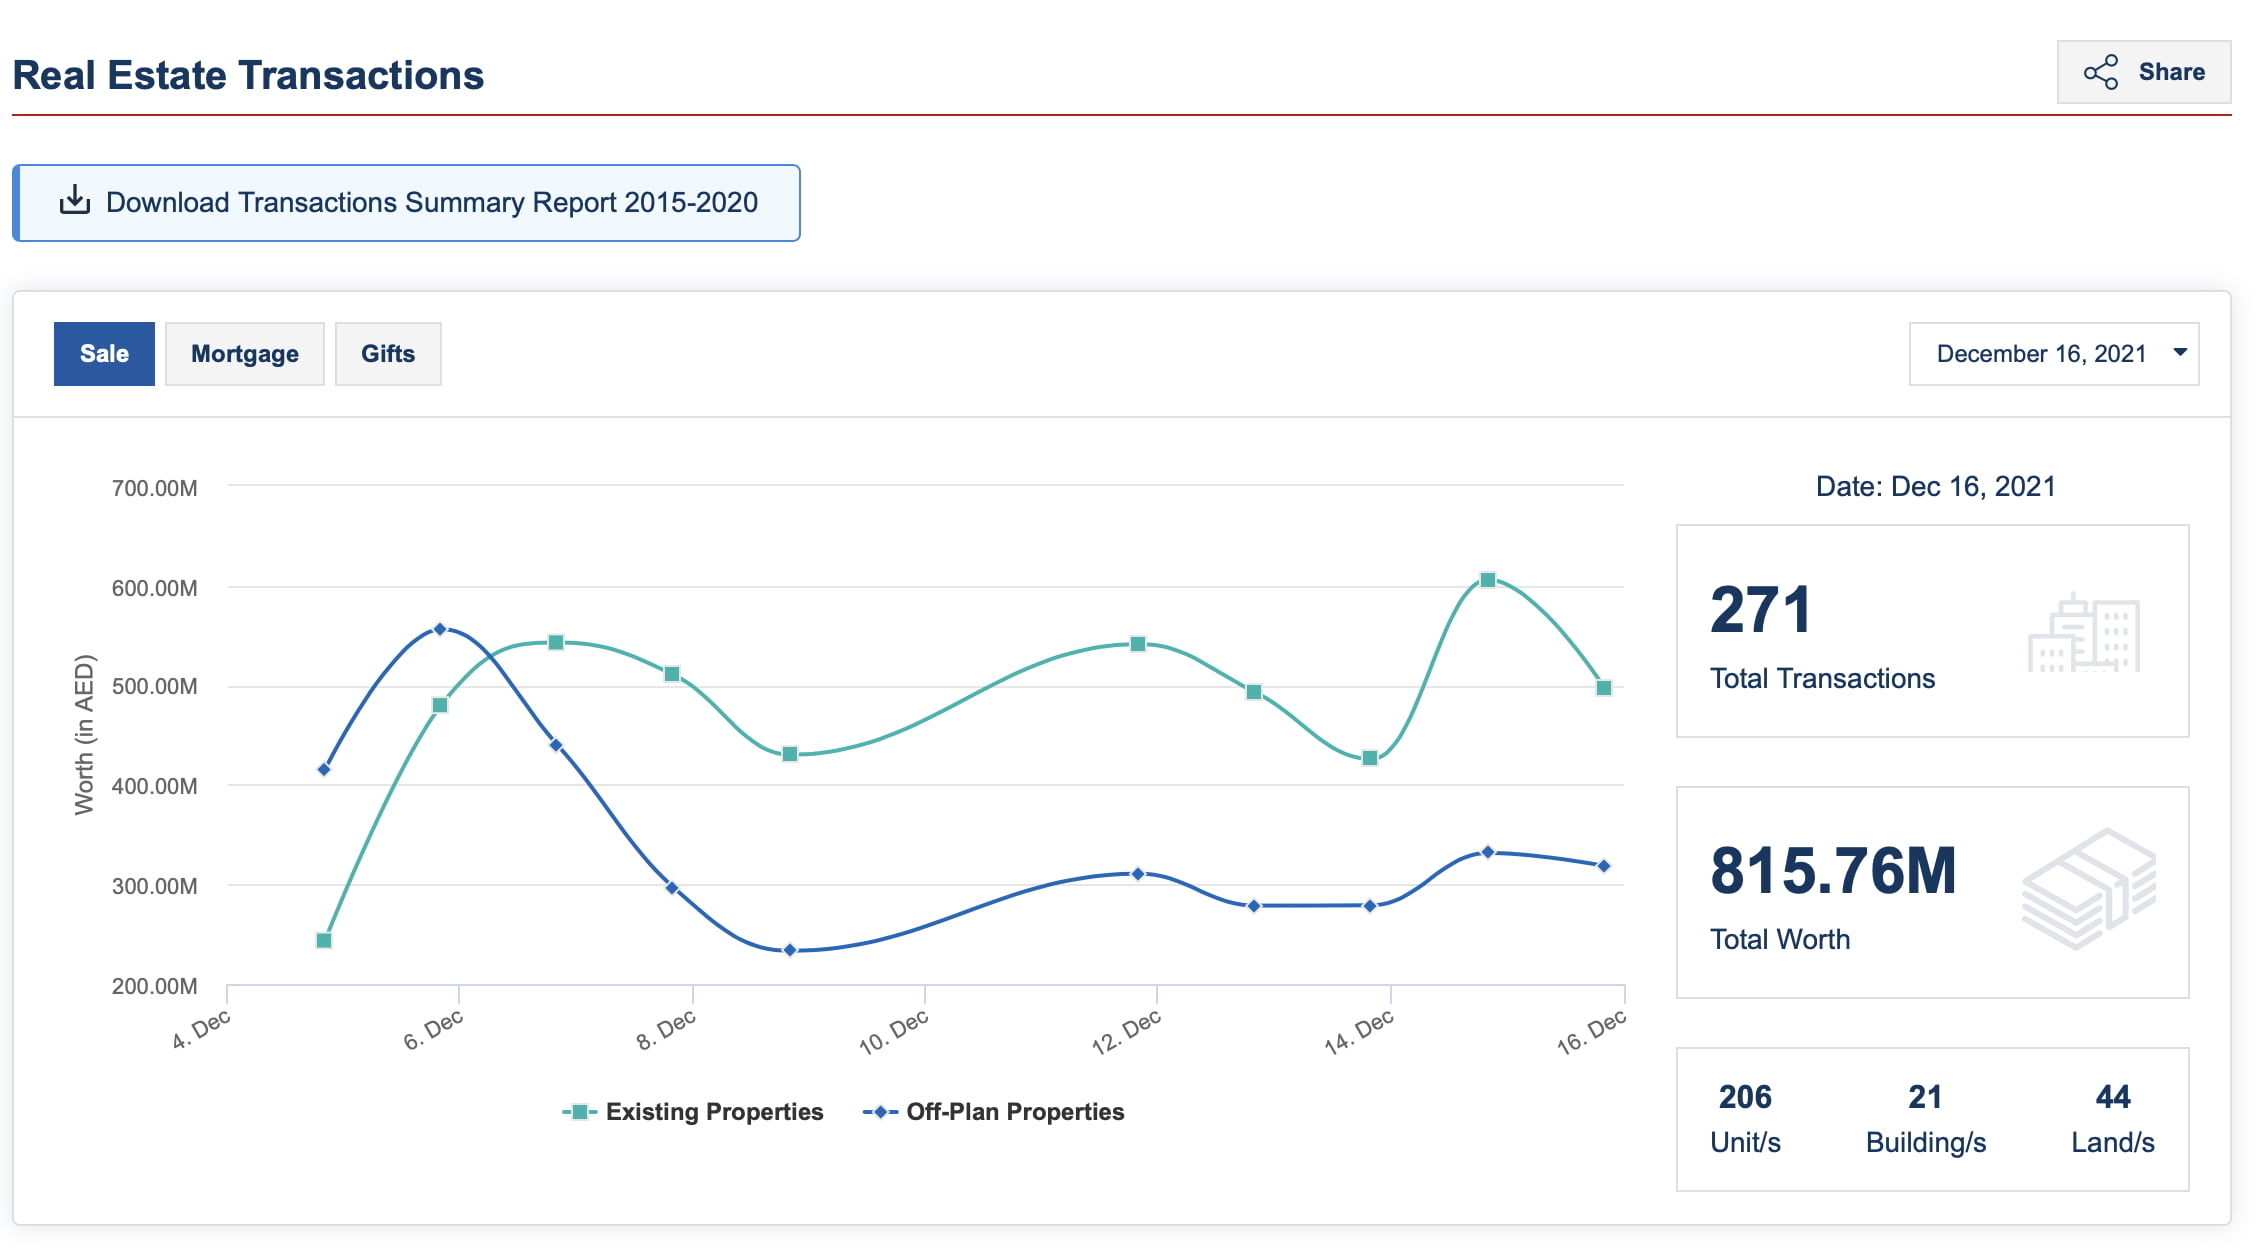Click the Date: Dec 16, 2021 label

(1935, 487)
